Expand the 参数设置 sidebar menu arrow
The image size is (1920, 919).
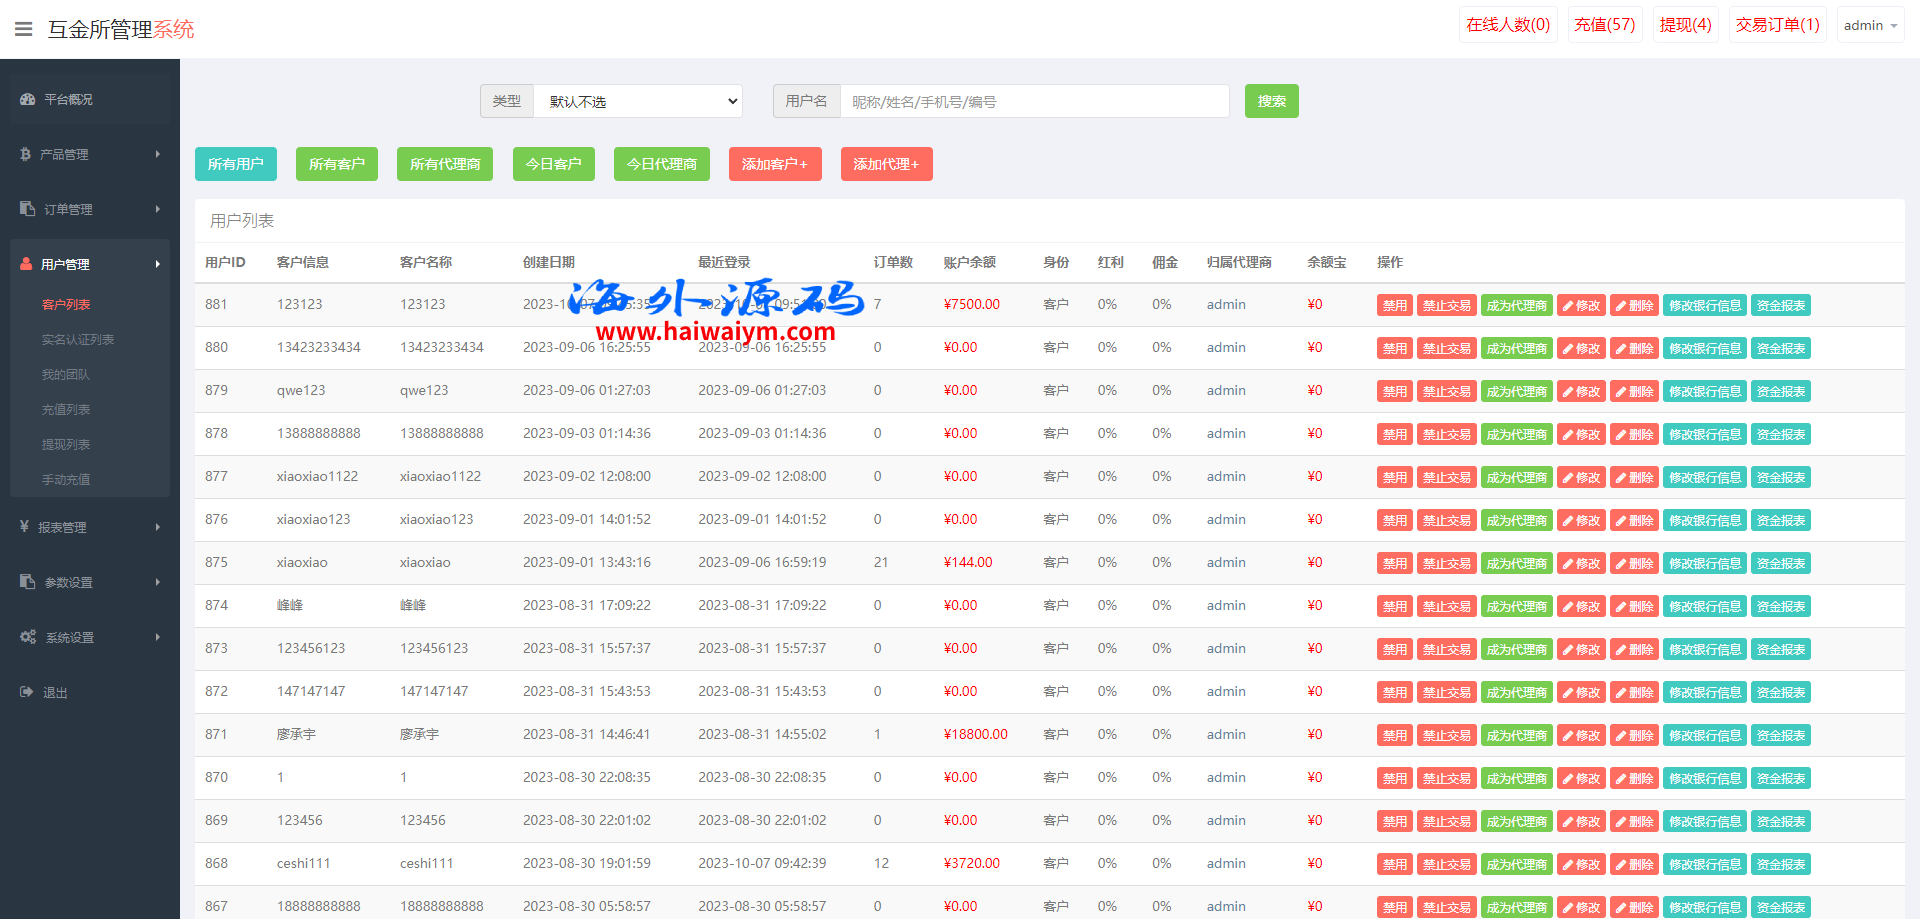[157, 582]
